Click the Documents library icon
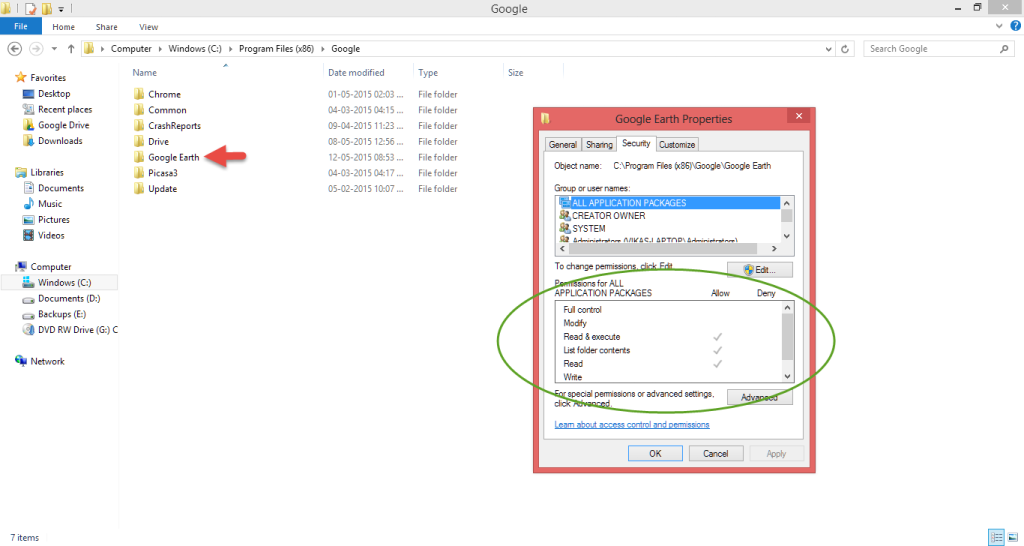 tap(28, 188)
